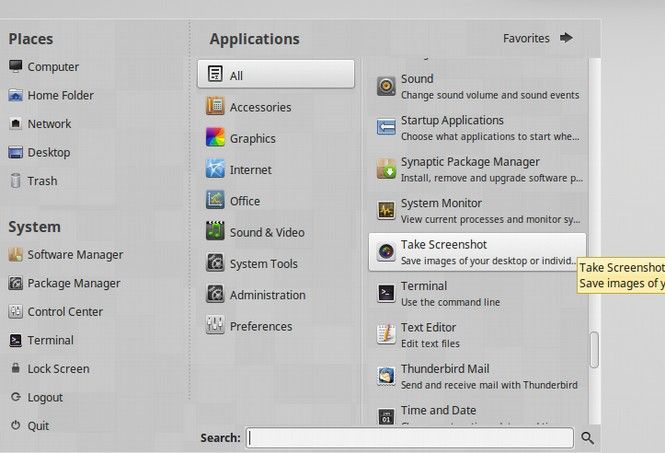Click "Change sound volume and sound events"
Screen dimensions: 665x453
pyautogui.click(x=490, y=95)
